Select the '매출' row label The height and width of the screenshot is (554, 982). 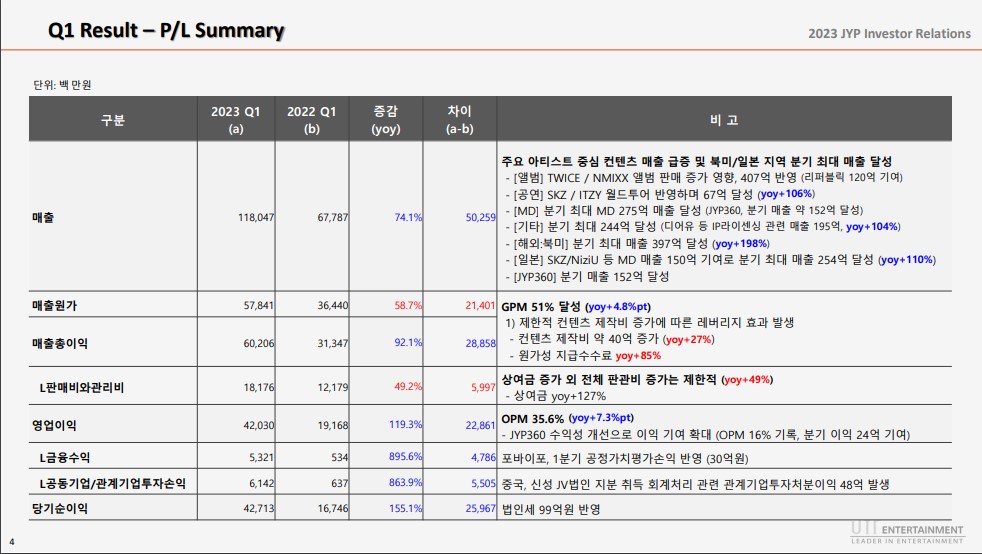pyautogui.click(x=43, y=217)
